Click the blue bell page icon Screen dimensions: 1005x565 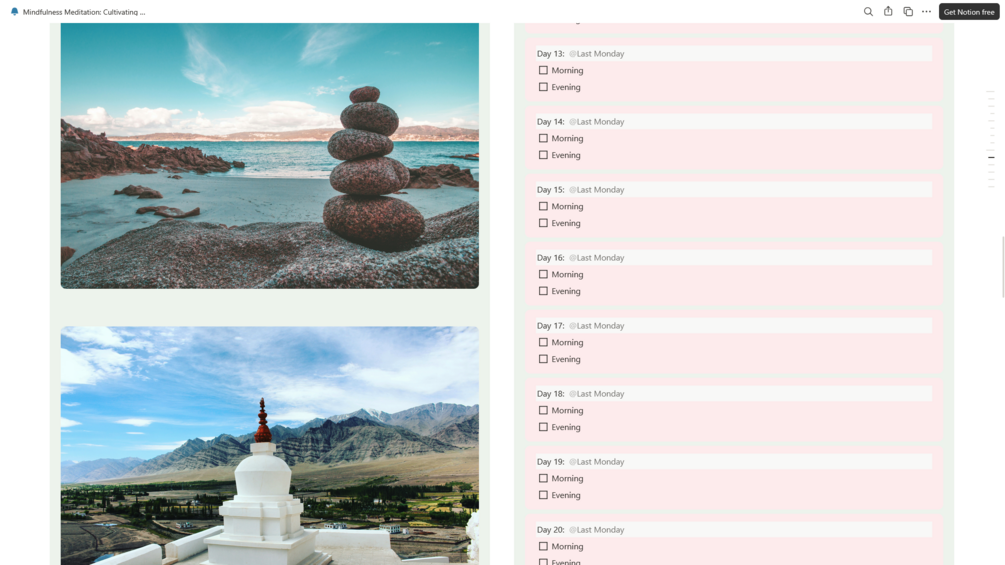coord(15,12)
